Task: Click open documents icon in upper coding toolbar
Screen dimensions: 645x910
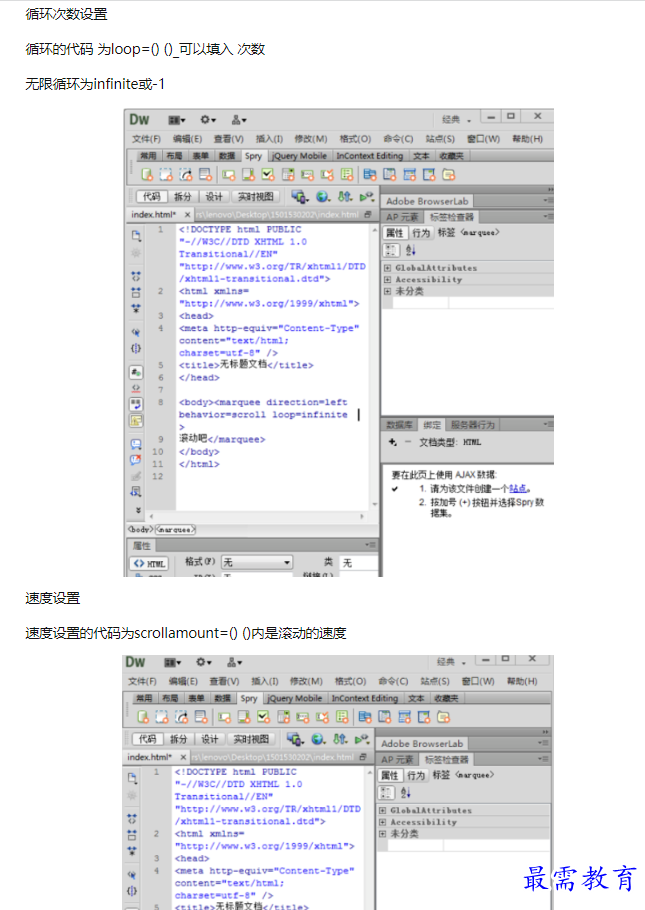Action: pyautogui.click(x=136, y=235)
